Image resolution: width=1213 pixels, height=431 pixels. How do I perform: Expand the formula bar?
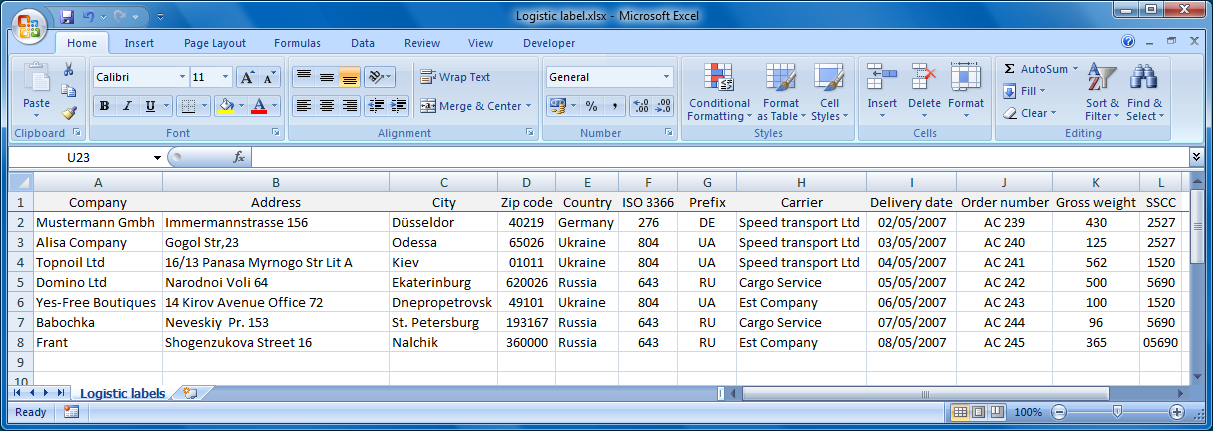point(1196,157)
